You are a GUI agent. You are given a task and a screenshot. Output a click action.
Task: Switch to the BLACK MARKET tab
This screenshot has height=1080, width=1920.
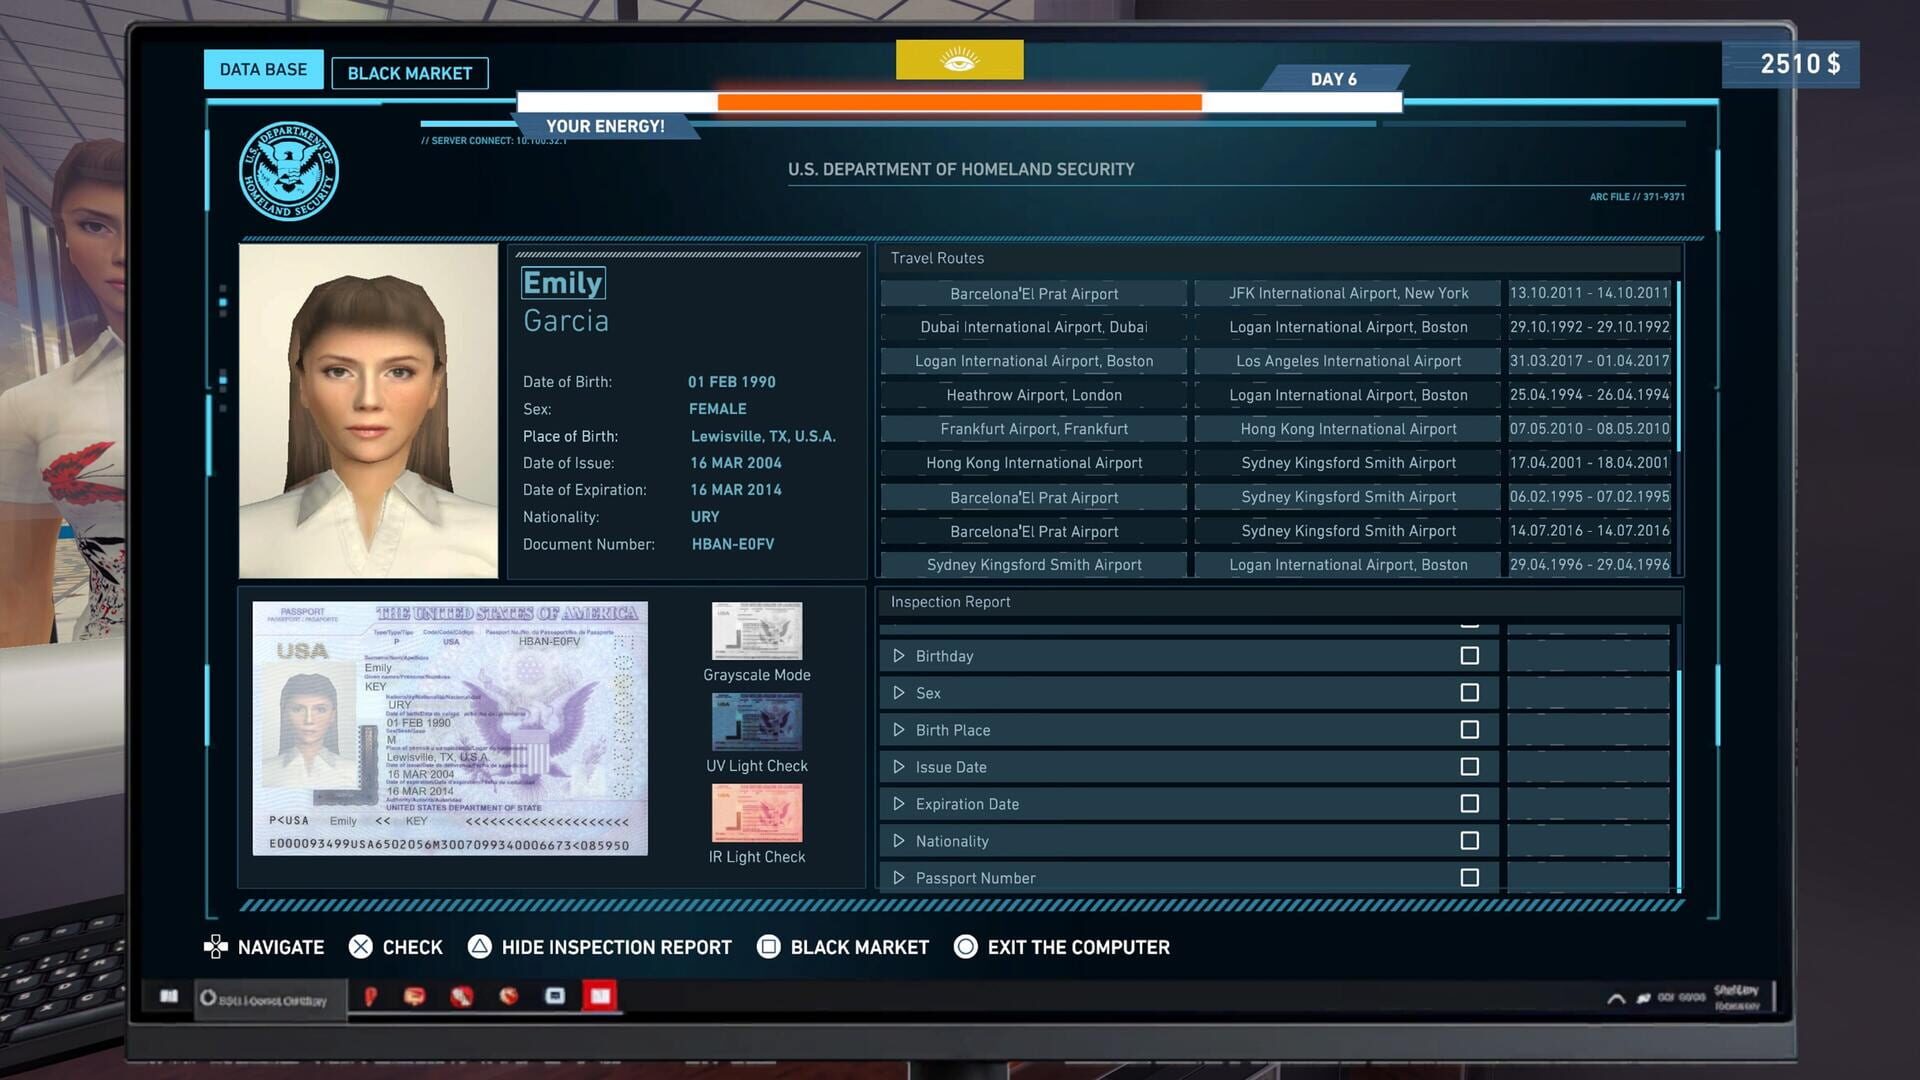click(x=409, y=72)
